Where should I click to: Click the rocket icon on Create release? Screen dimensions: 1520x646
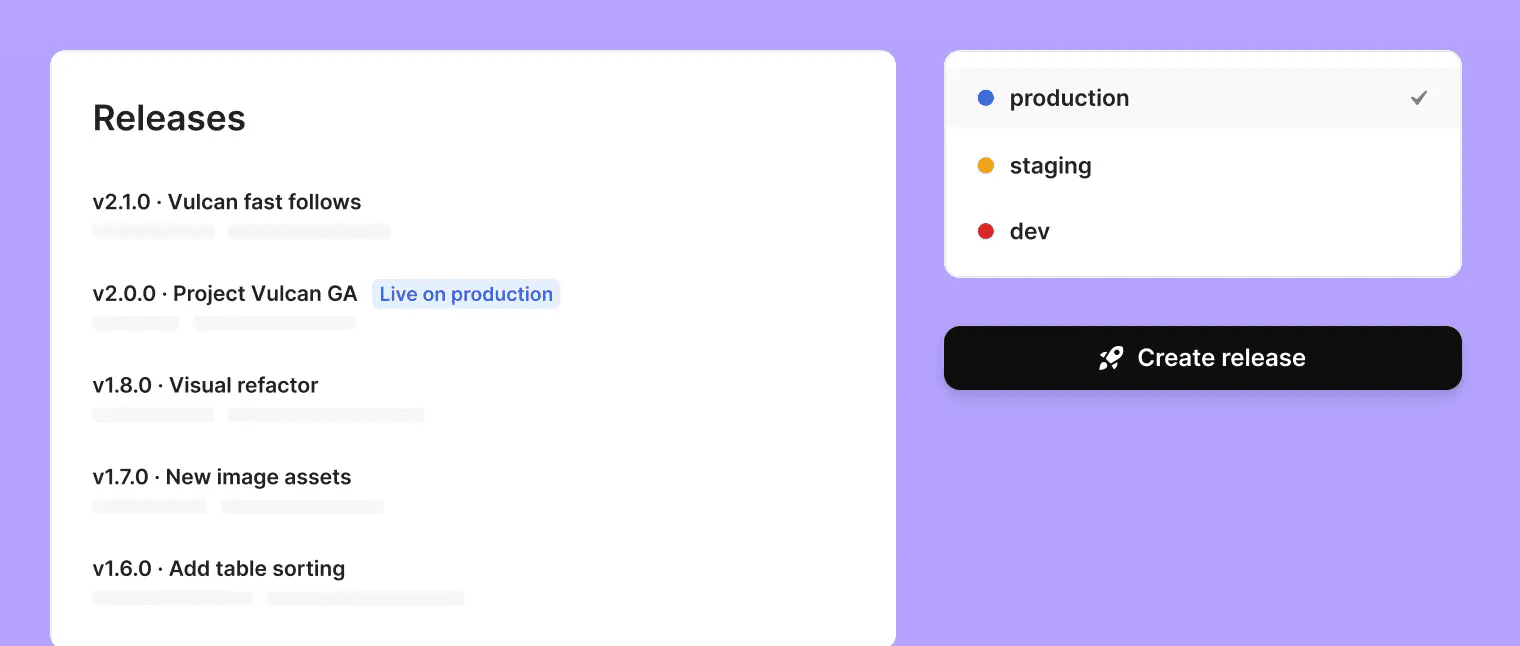[1111, 358]
